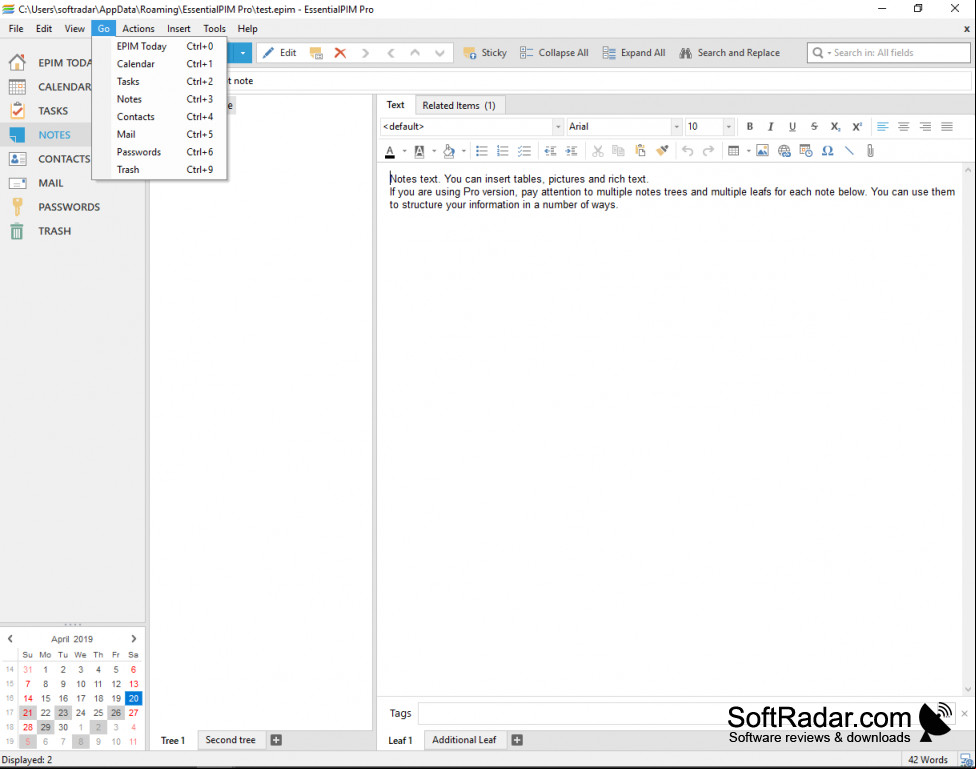Attach a file with paperclip icon

tap(870, 151)
